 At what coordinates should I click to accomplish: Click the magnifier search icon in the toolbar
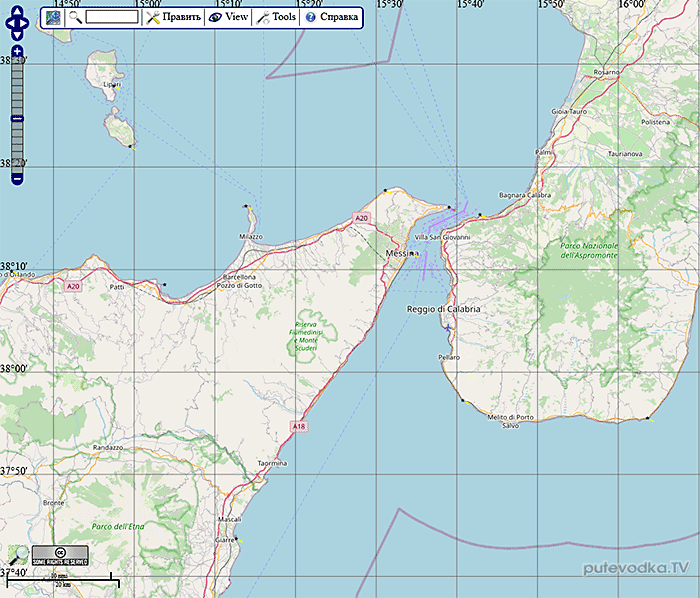coord(75,17)
